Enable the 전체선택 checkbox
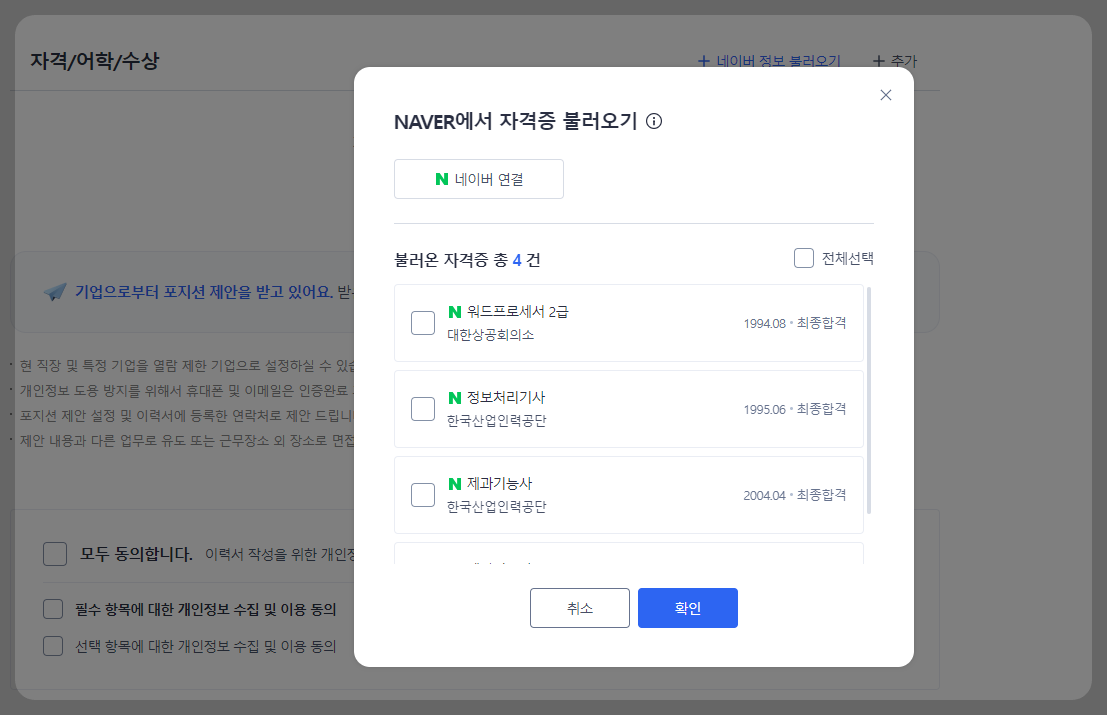 point(803,257)
